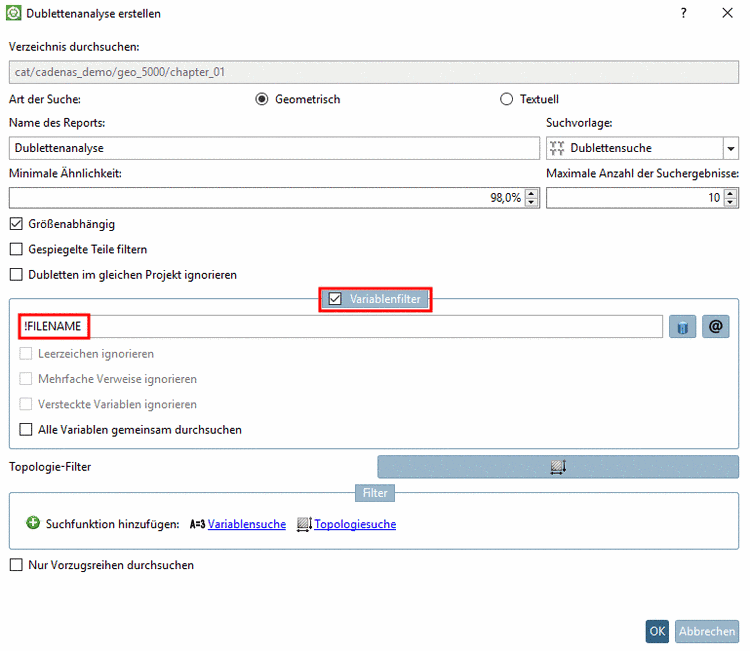
Task: Select the Geometrisch radio button
Action: 262,99
